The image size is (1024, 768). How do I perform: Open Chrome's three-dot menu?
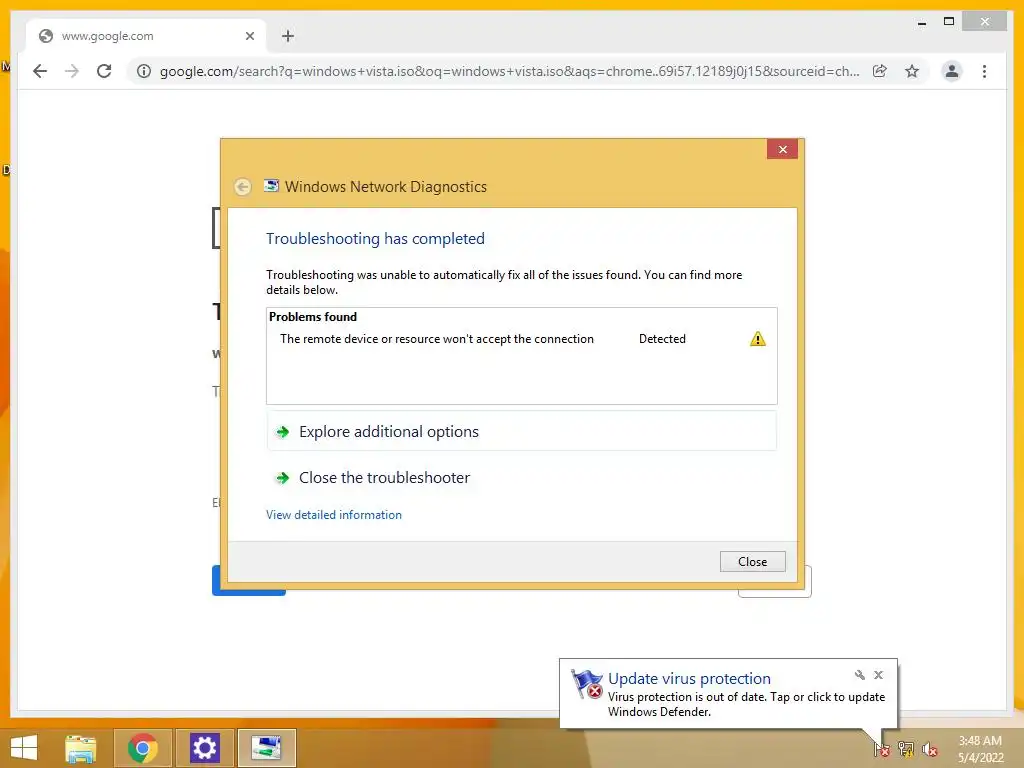[x=984, y=71]
